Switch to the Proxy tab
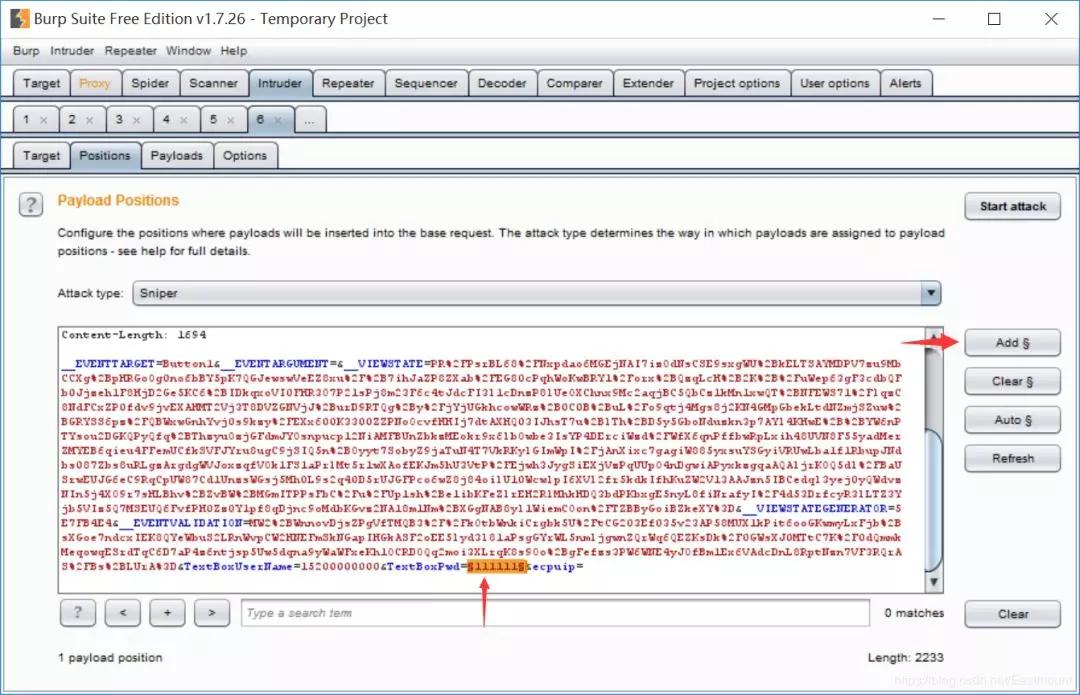 pyautogui.click(x=94, y=83)
